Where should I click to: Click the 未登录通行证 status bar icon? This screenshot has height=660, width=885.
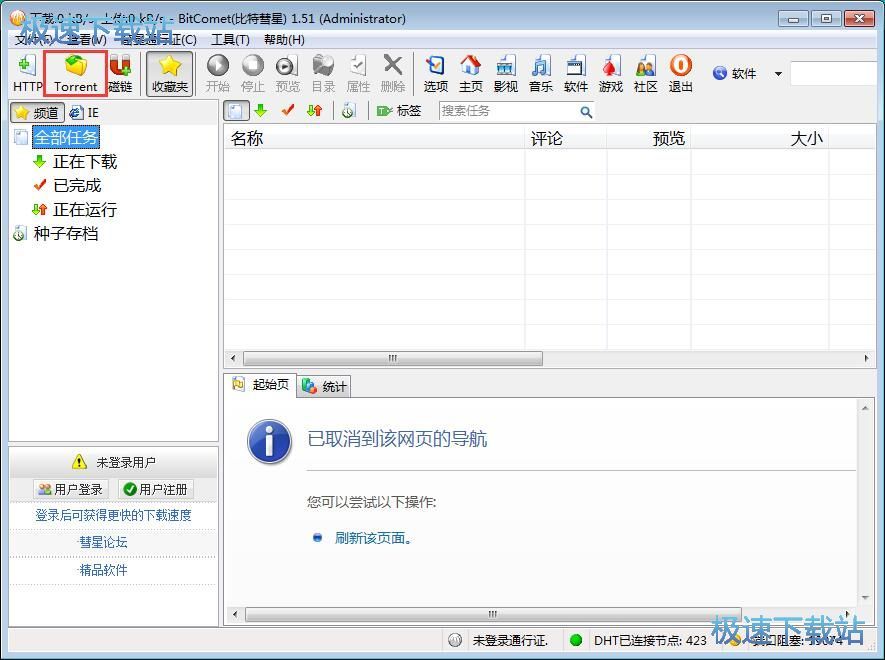click(455, 640)
